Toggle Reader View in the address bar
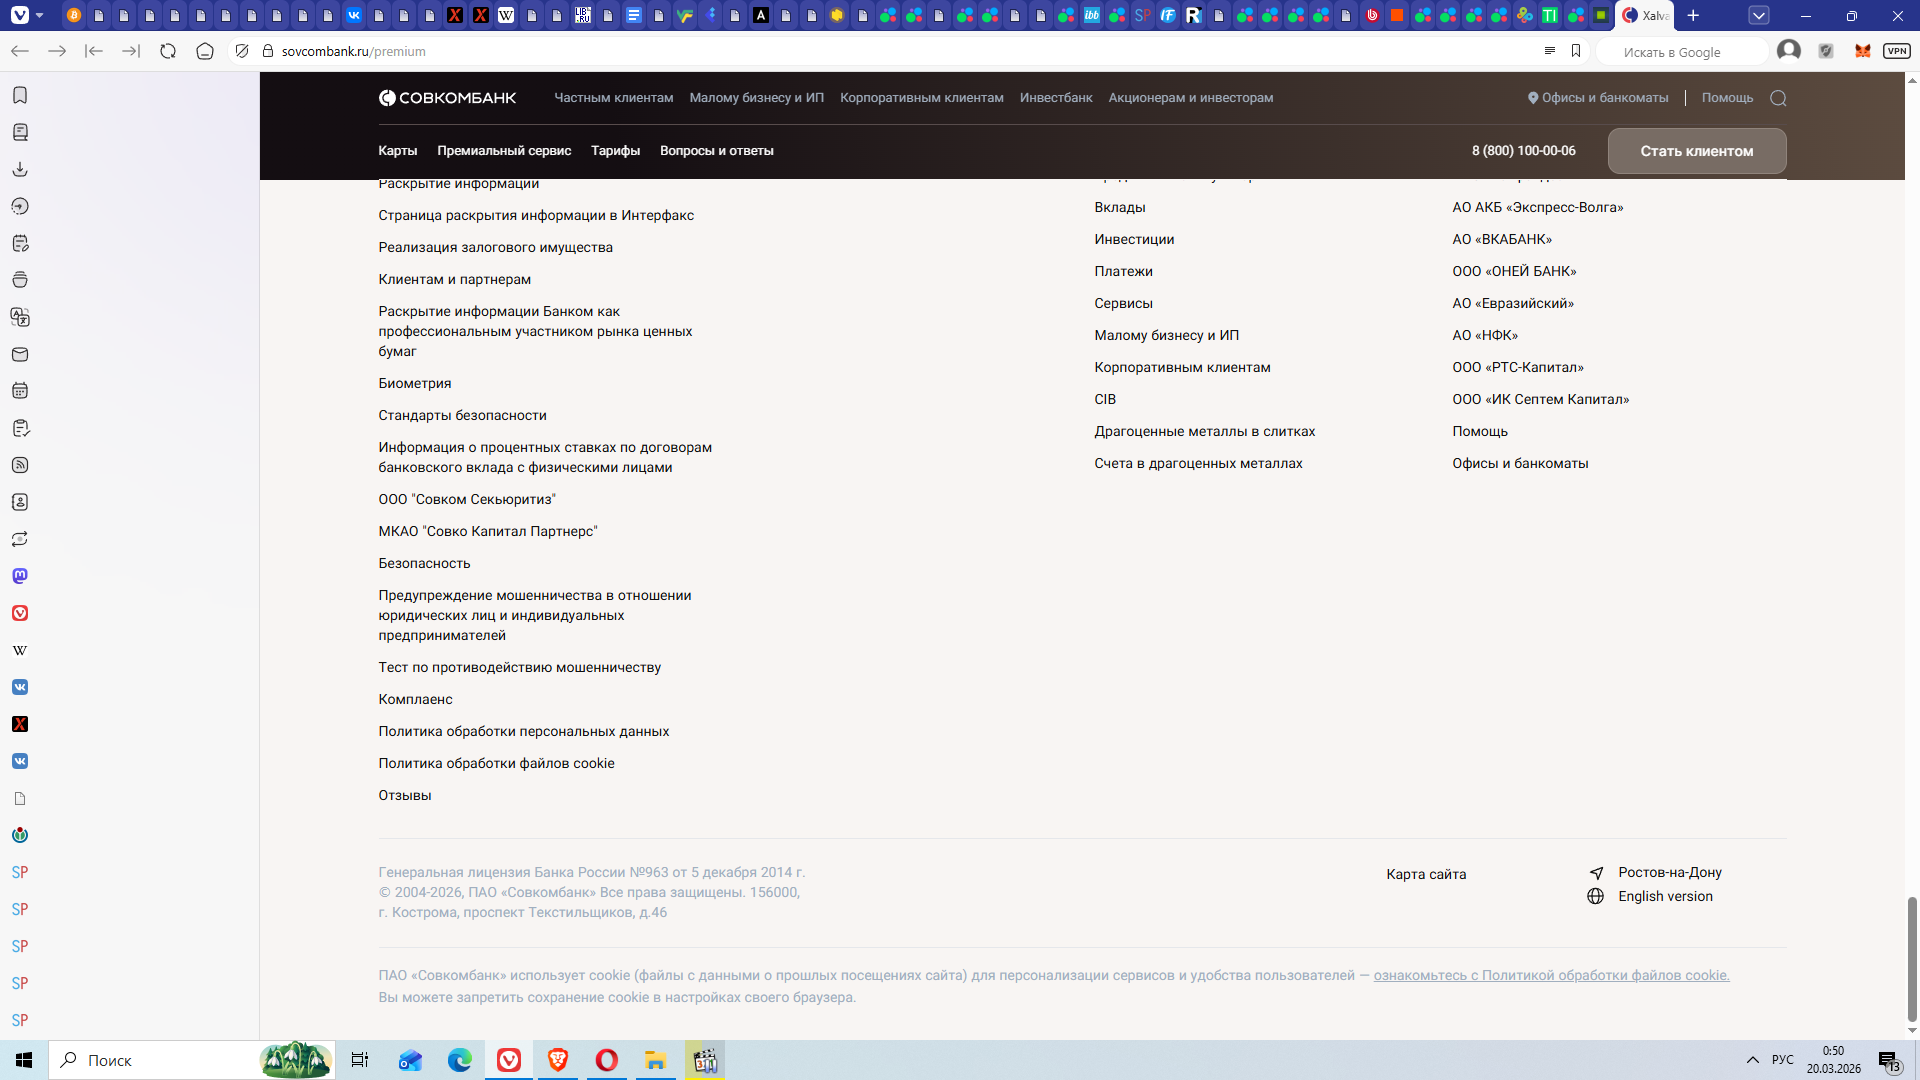This screenshot has height=1080, width=1920. (1549, 51)
